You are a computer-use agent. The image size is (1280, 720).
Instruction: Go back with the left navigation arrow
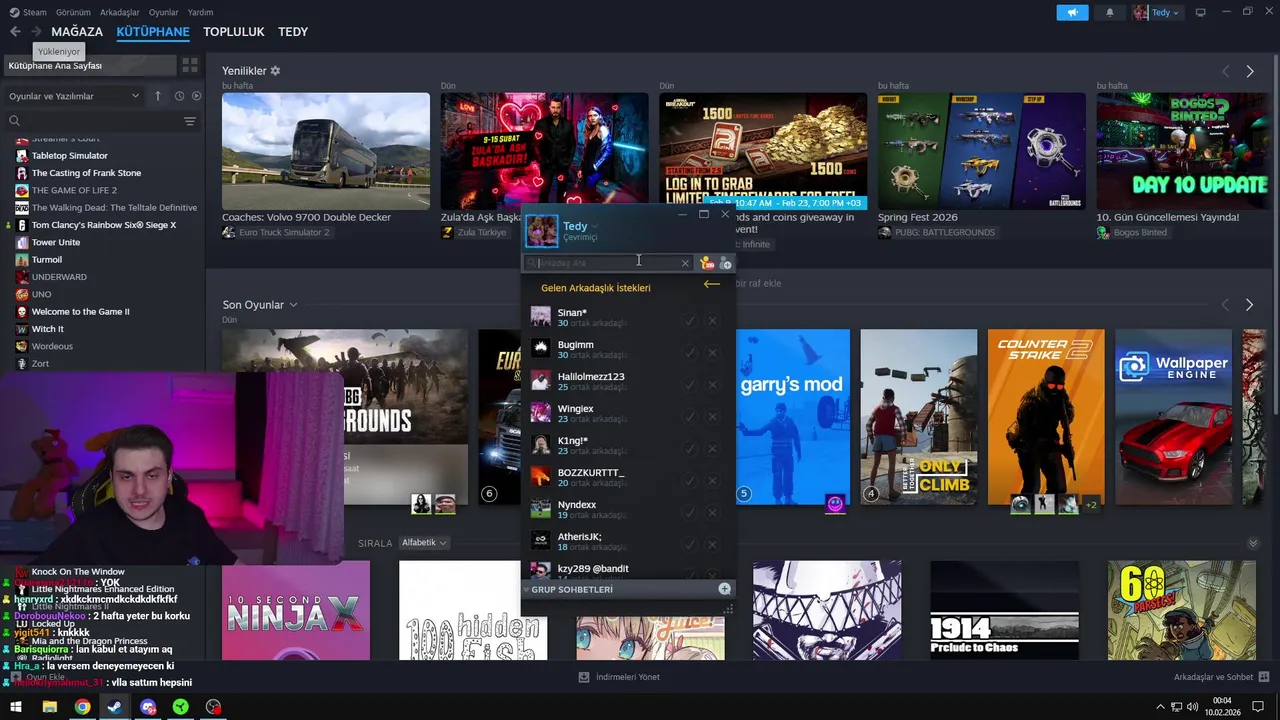point(15,32)
